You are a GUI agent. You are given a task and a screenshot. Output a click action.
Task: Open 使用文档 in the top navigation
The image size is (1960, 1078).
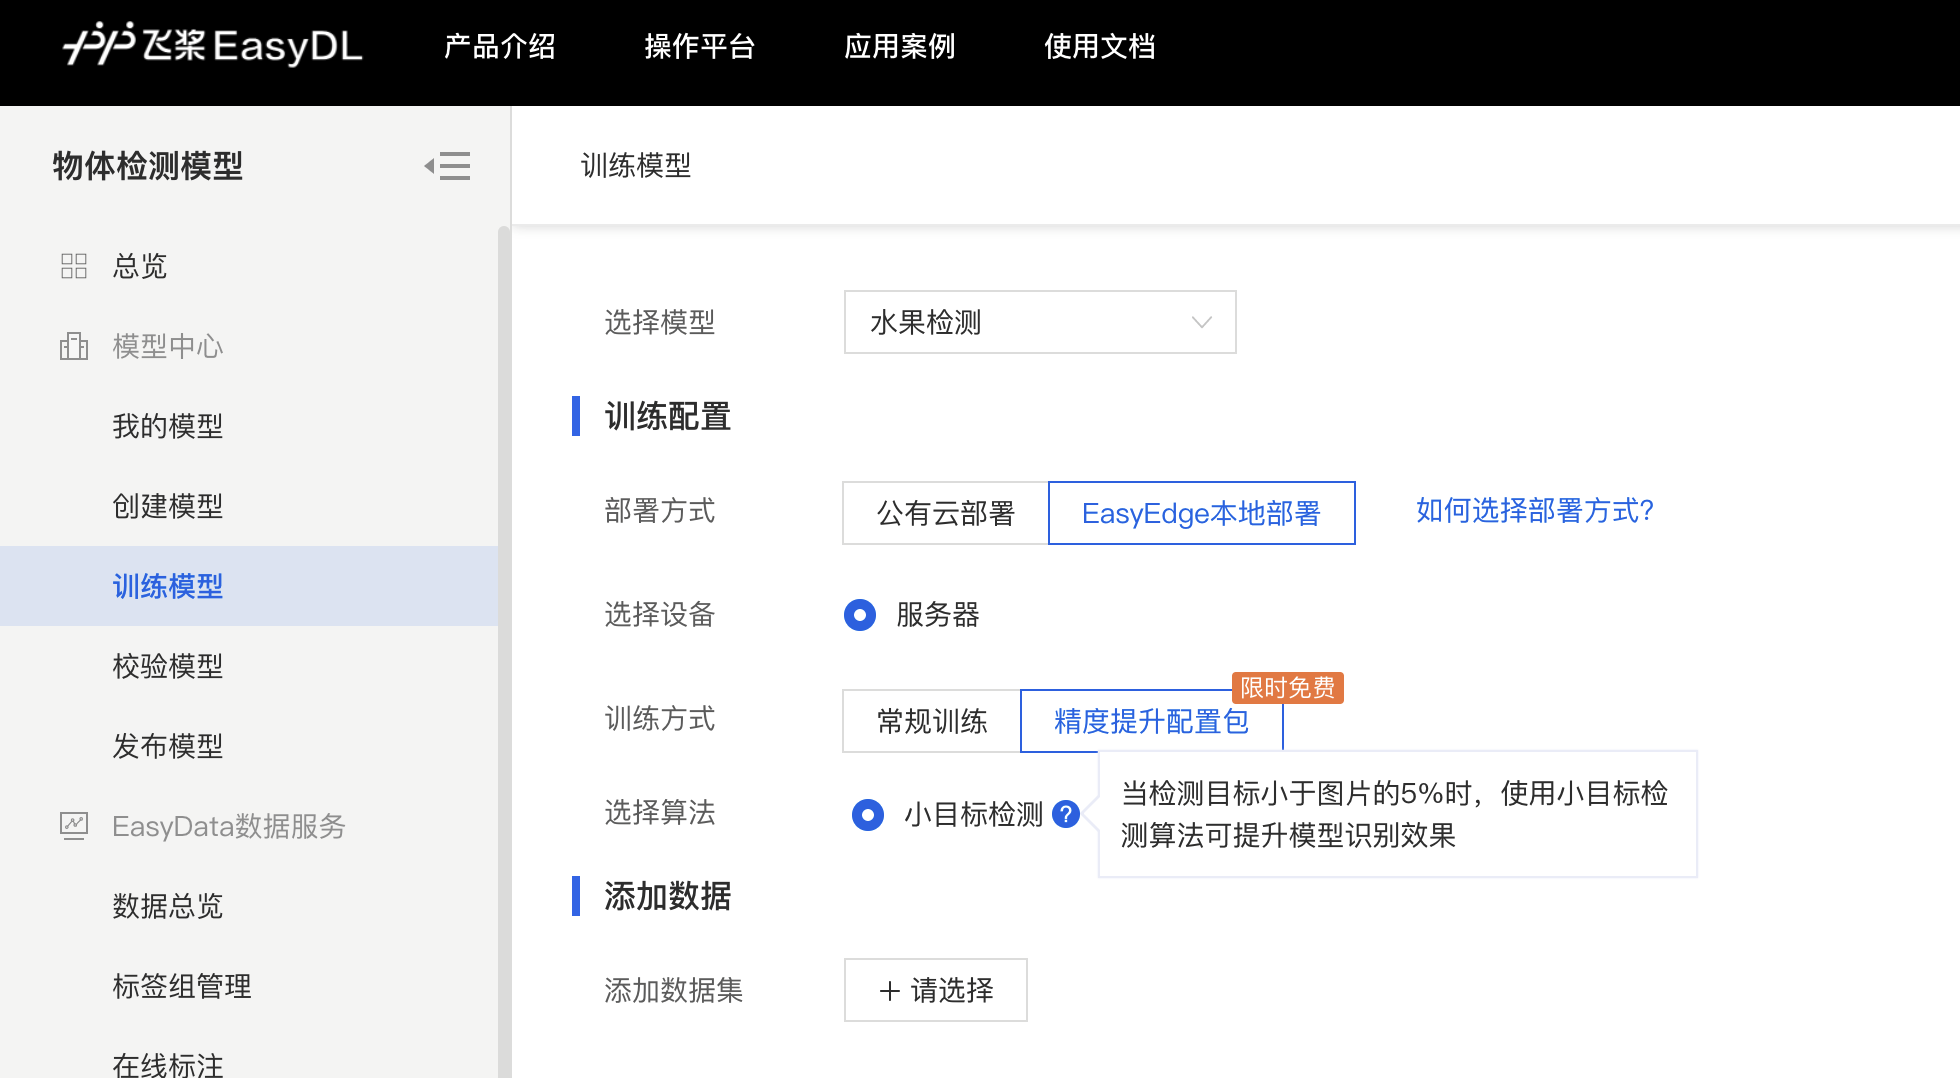coord(1099,46)
